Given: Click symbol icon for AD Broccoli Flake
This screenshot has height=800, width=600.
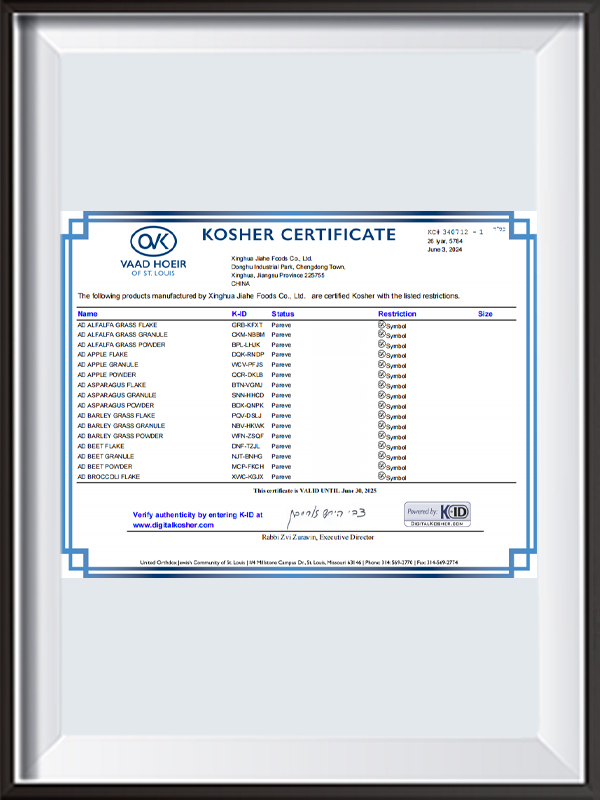Looking at the screenshot, I should point(381,477).
